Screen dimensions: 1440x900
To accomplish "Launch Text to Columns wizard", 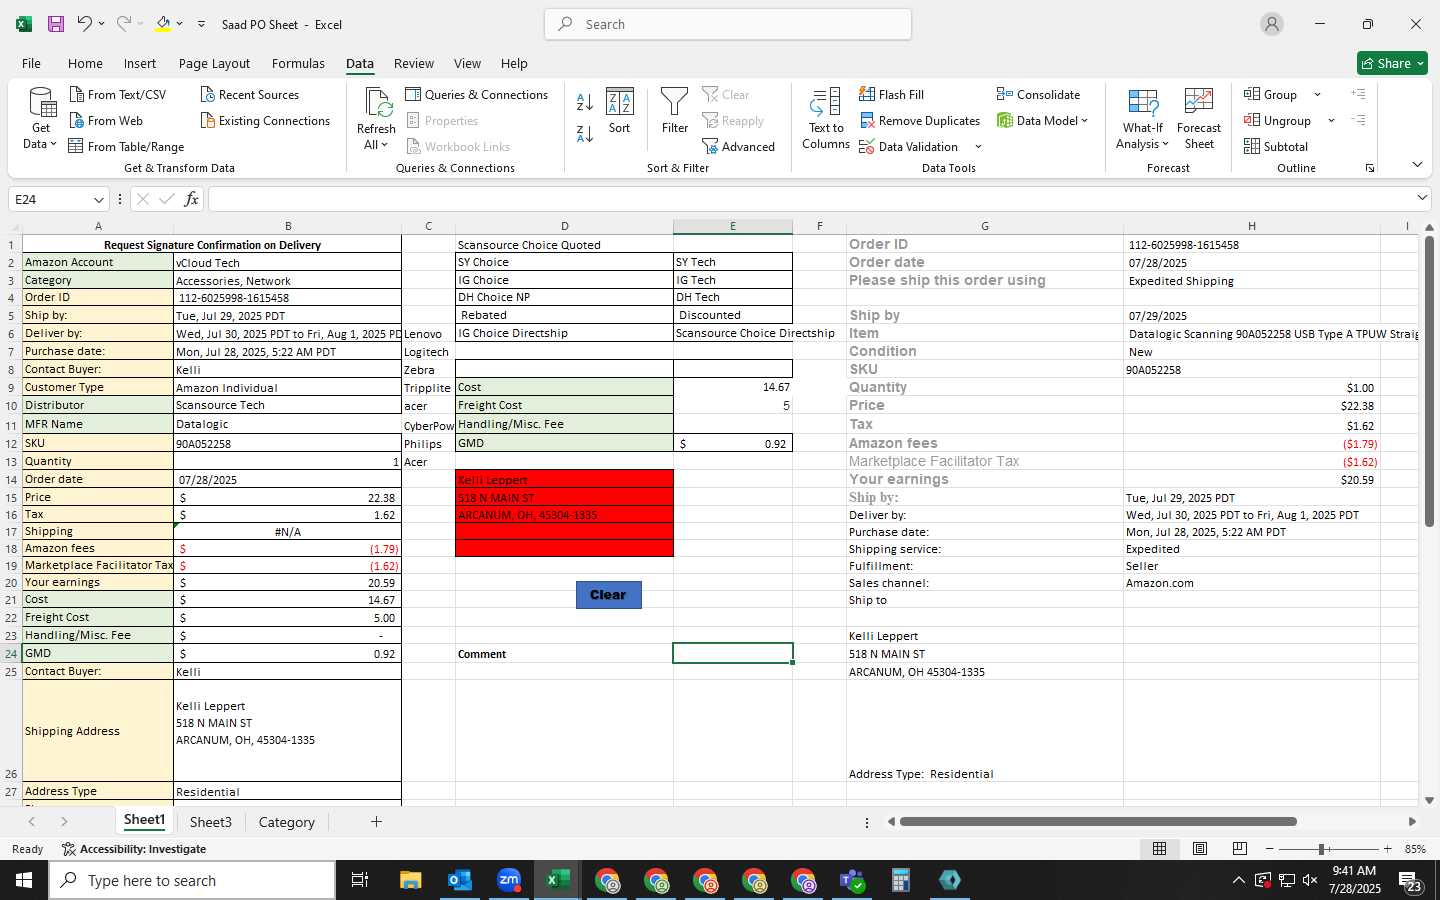I will coord(826,119).
